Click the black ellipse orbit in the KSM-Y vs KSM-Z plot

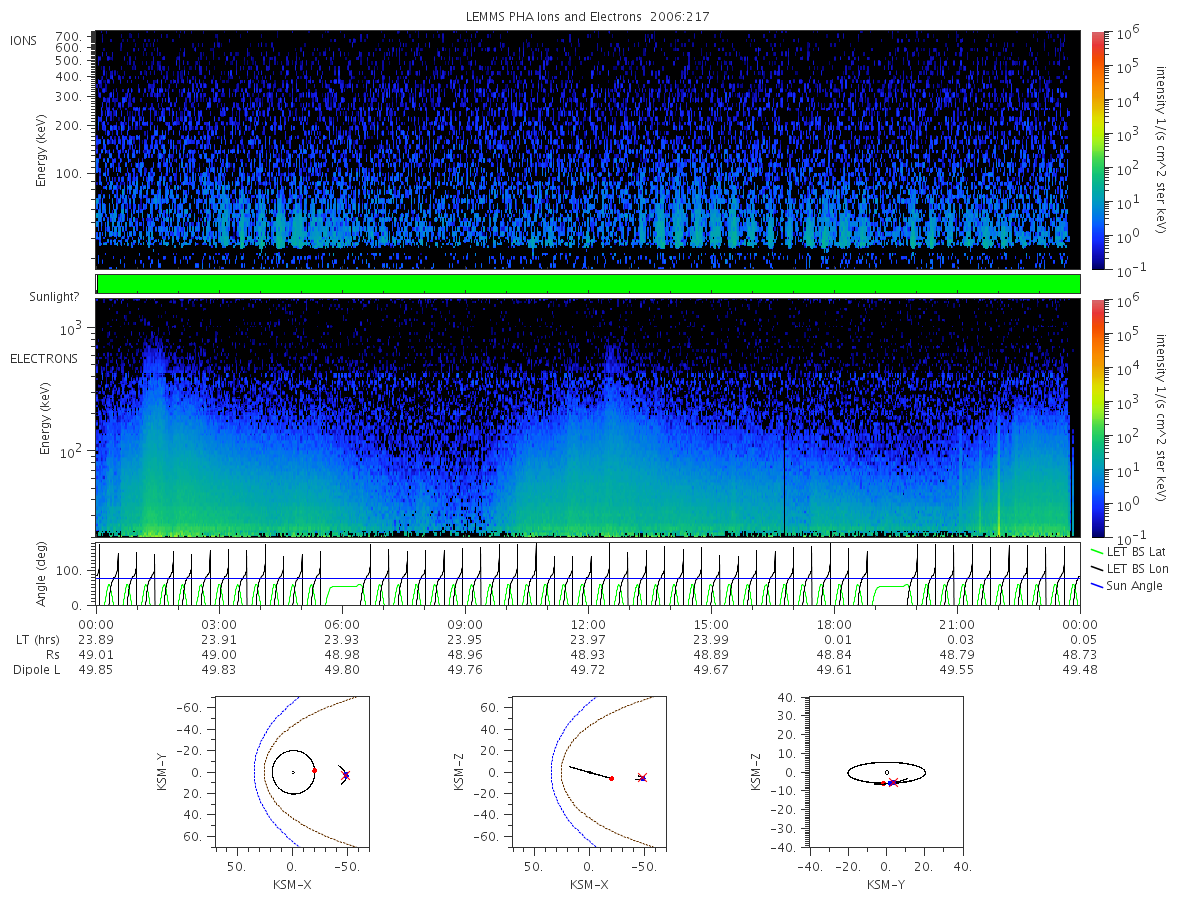(887, 772)
